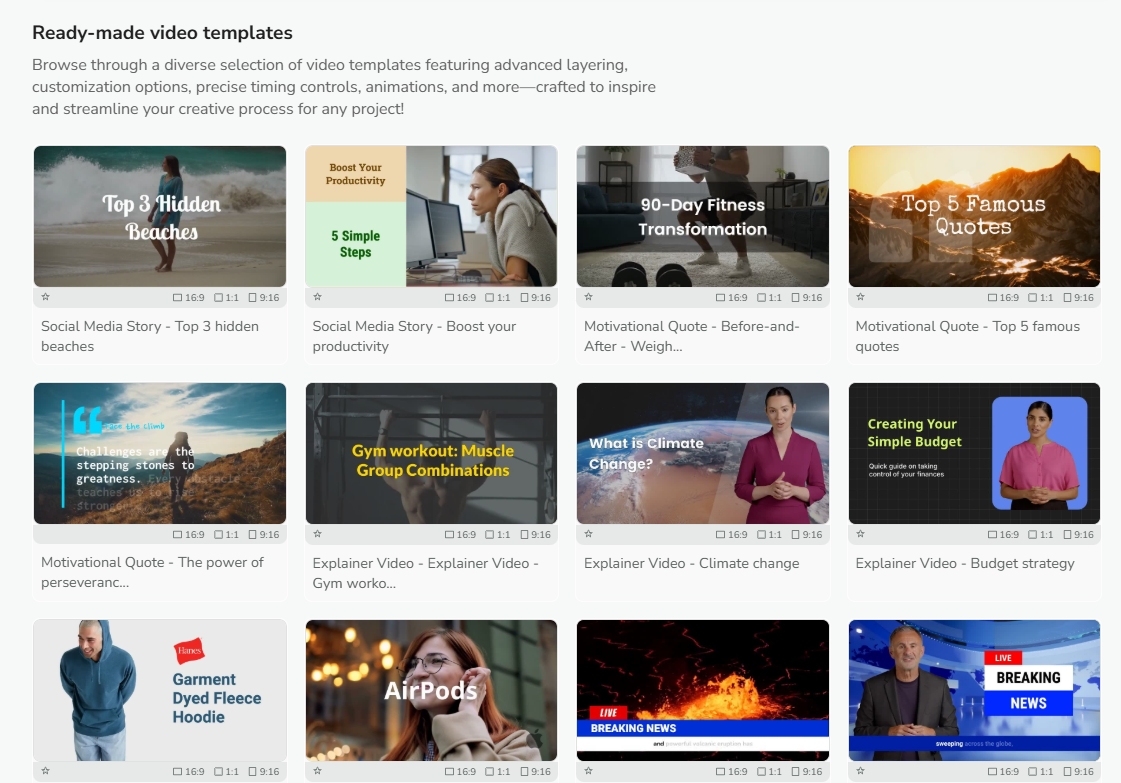Click star icon under 90-Day Fitness template

pyautogui.click(x=589, y=297)
